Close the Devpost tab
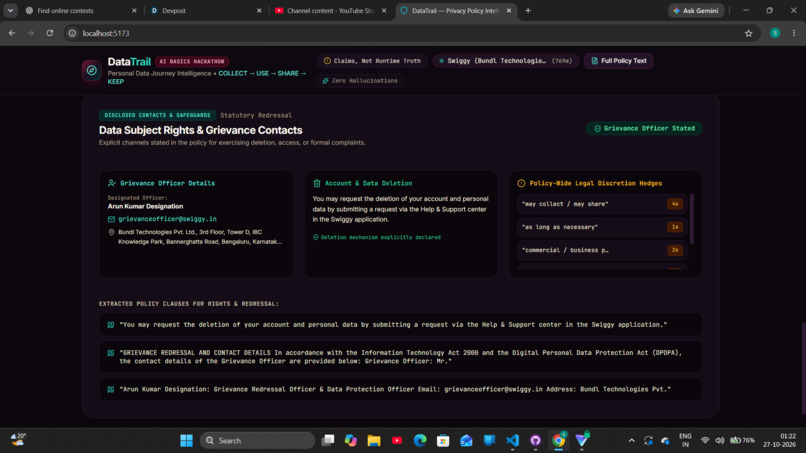Screen dimensions: 806x453 [x=259, y=10]
